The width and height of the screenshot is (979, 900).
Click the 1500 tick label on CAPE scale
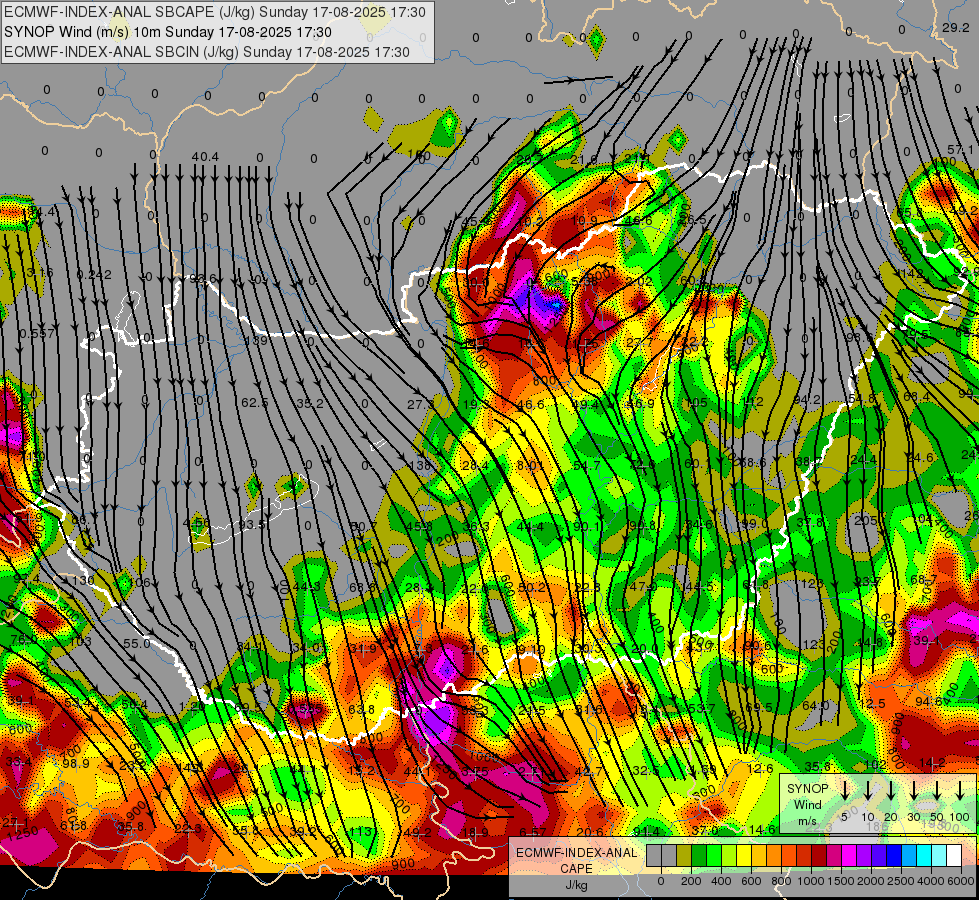point(840,881)
